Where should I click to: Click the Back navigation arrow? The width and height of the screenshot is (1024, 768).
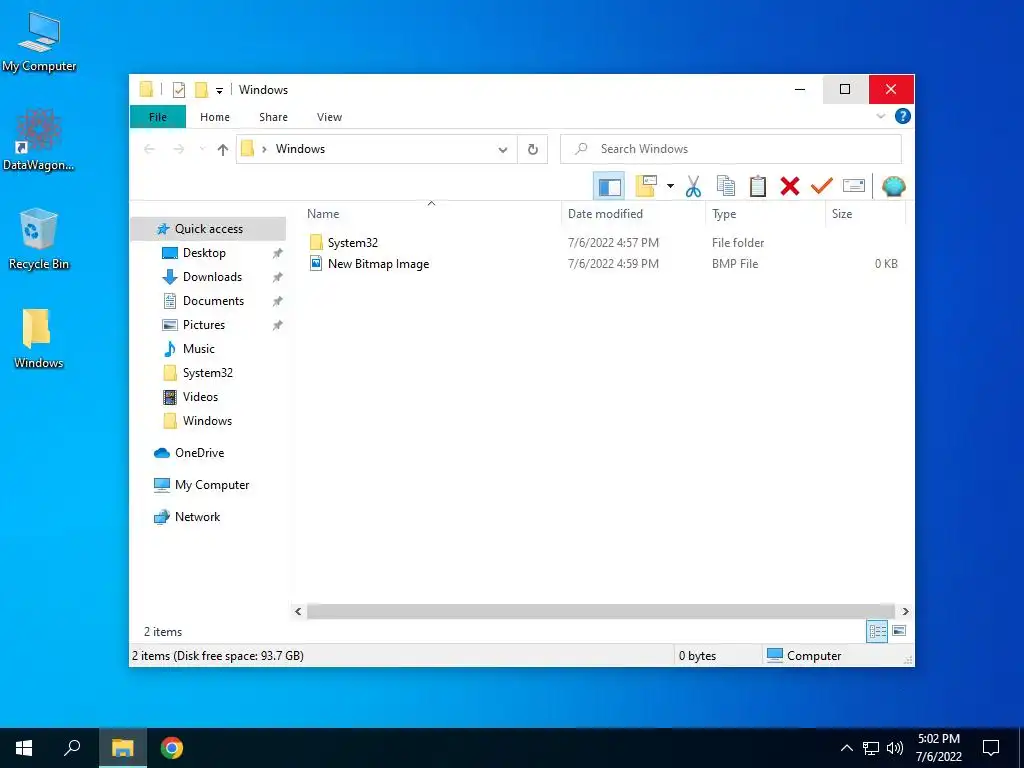coord(150,150)
